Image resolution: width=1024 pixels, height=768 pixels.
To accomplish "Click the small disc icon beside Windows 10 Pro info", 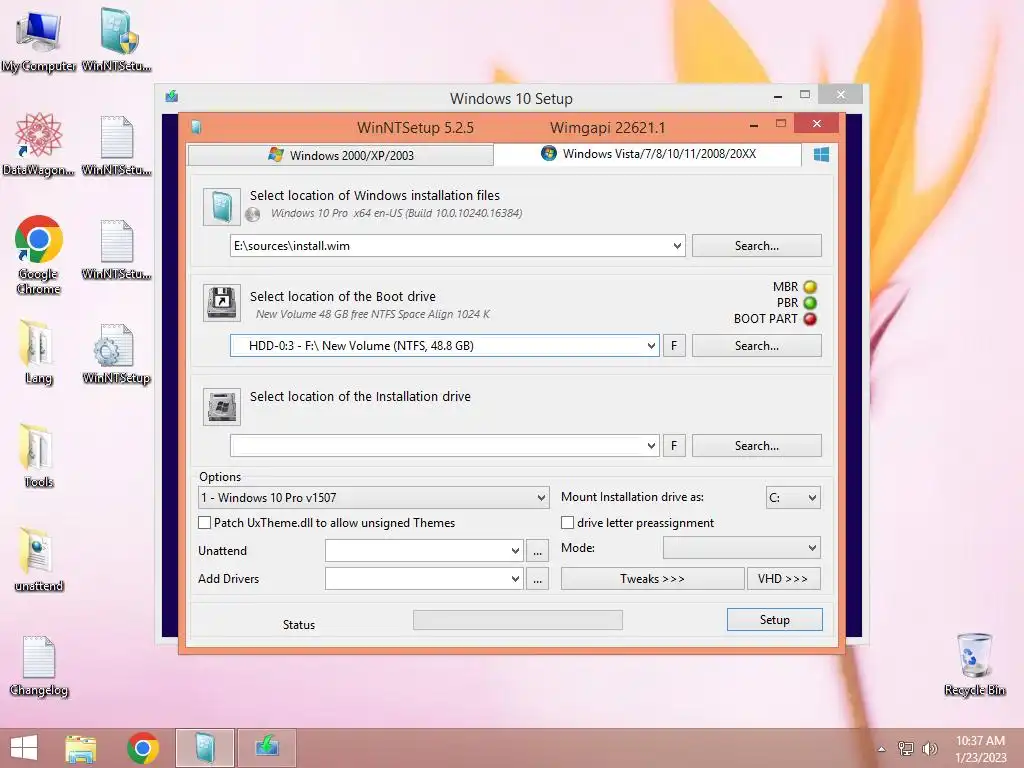I will click(253, 214).
